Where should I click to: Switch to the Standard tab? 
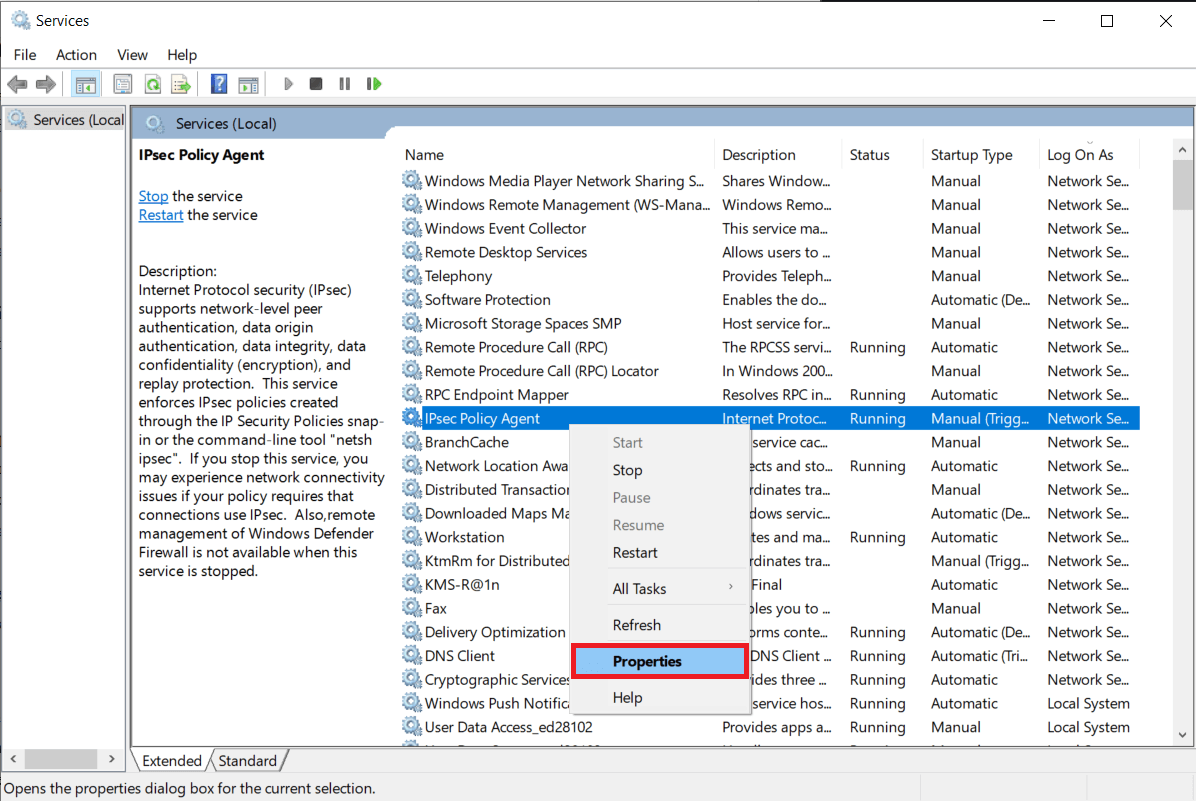(246, 760)
